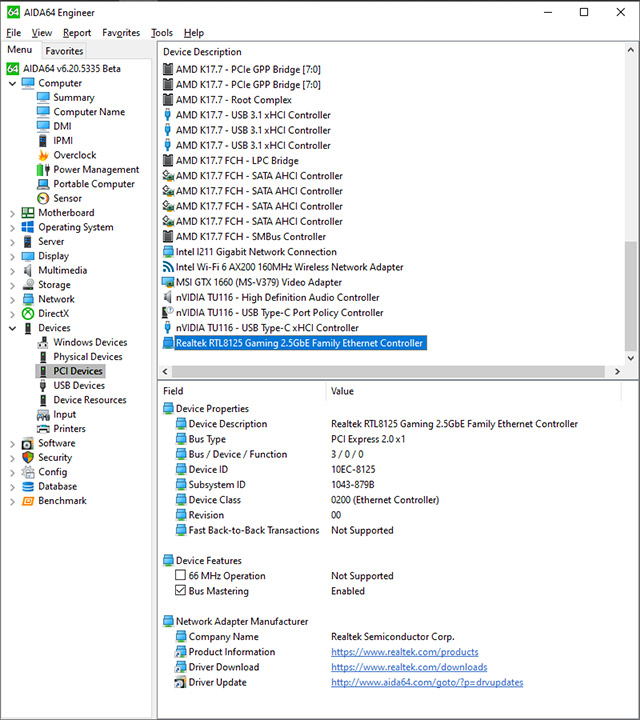Click the Input keyboard icon
The width and height of the screenshot is (640, 720).
[x=43, y=414]
